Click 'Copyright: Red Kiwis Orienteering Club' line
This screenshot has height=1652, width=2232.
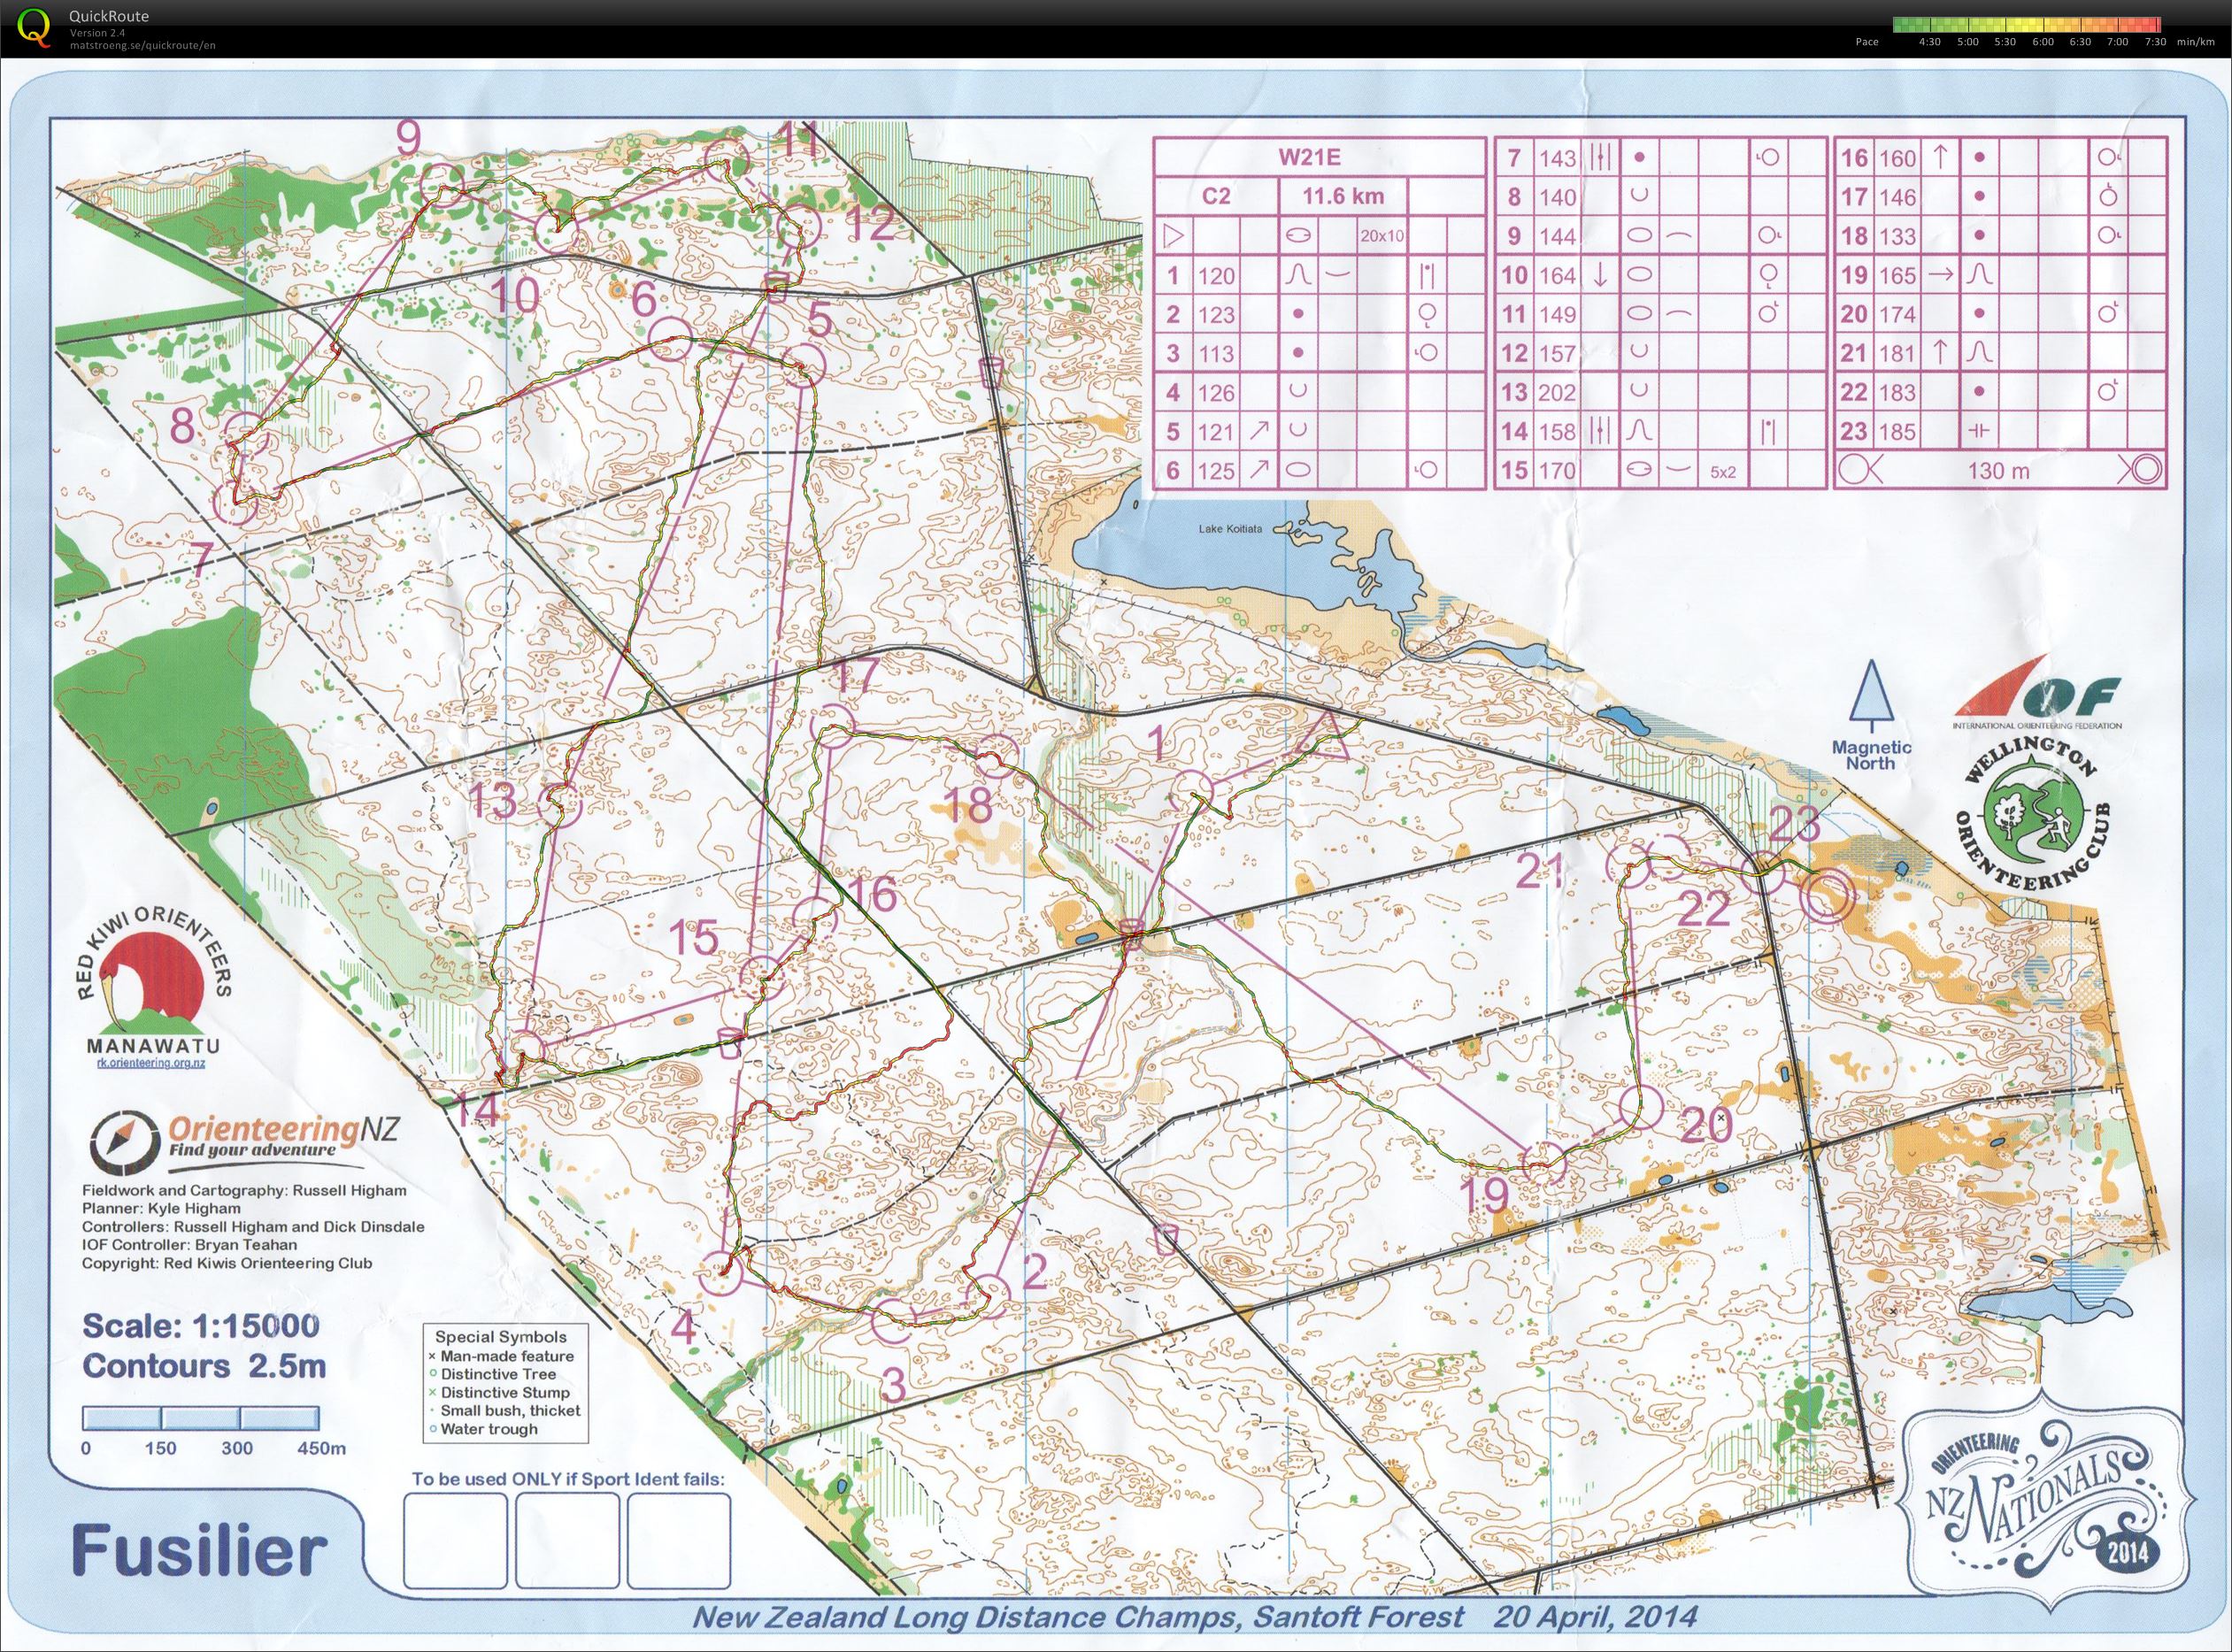[x=227, y=1263]
